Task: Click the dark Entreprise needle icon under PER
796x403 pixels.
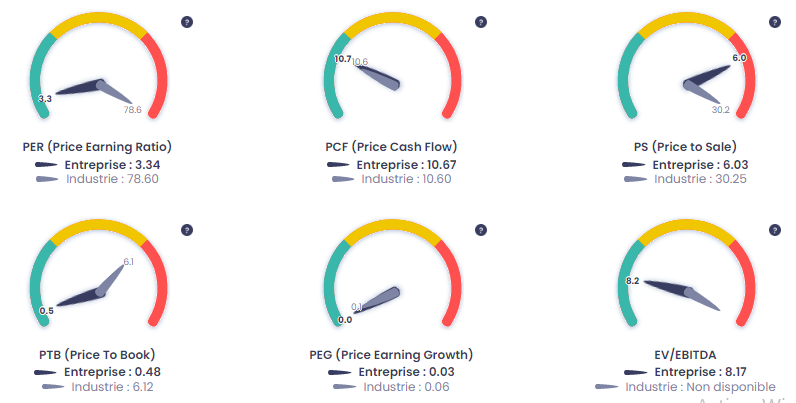Action: click(x=46, y=164)
